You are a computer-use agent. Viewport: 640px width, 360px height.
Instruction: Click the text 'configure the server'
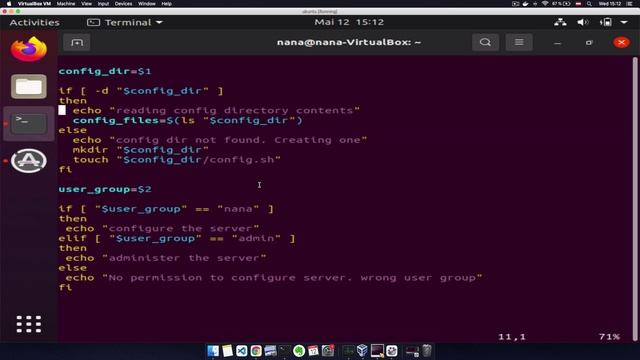[180, 229]
